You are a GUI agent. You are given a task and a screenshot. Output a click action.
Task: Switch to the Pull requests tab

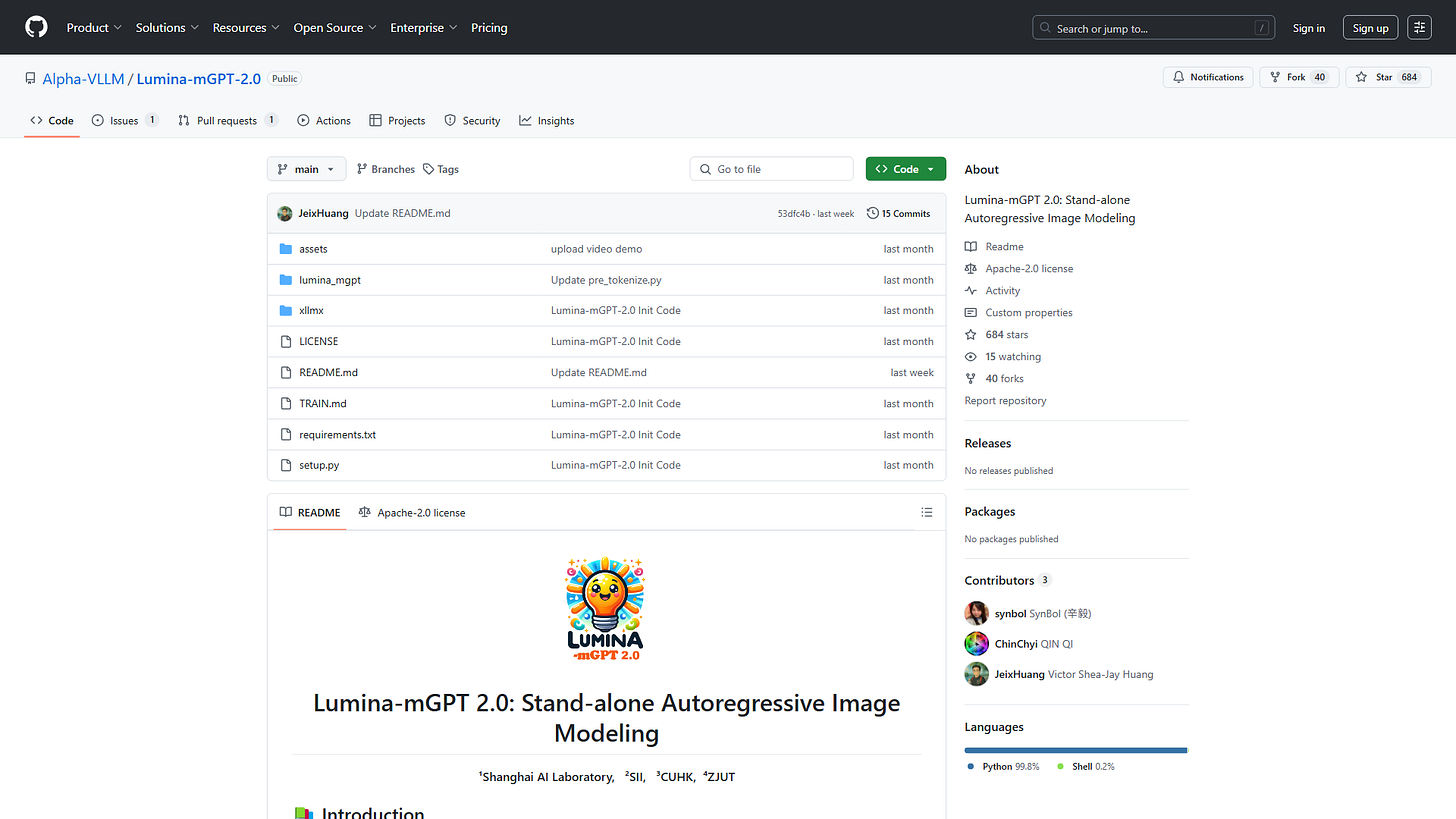point(227,120)
